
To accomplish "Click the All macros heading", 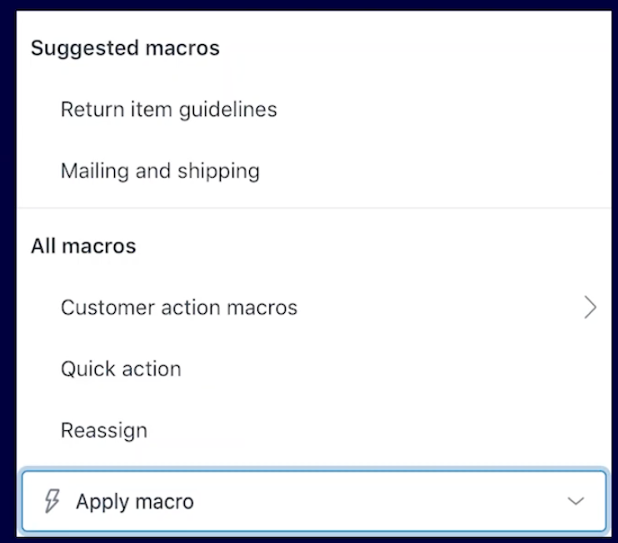I will [x=84, y=246].
